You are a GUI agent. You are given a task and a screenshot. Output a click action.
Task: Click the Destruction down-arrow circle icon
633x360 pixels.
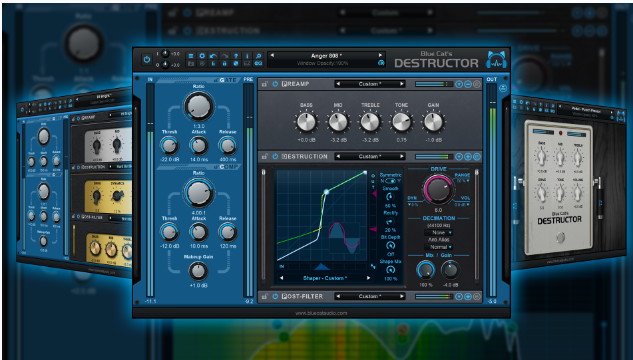(459, 156)
